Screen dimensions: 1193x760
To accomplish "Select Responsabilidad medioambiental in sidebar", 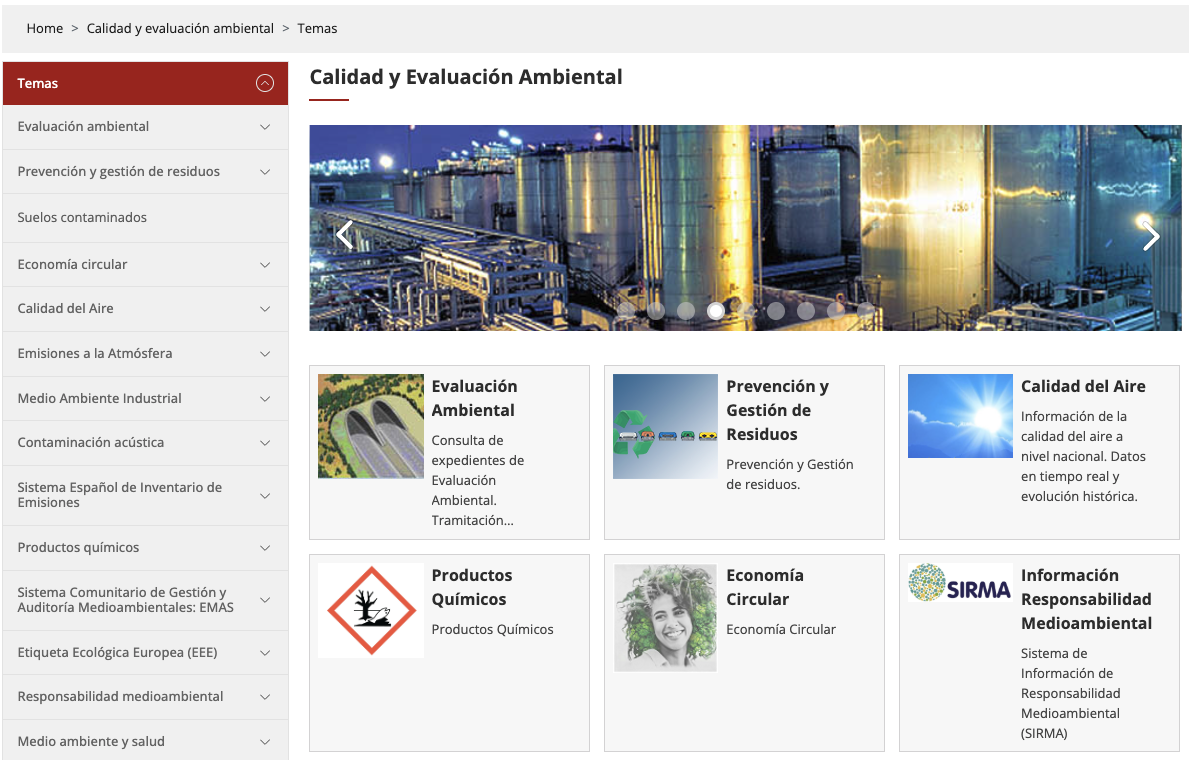I will click(x=145, y=697).
